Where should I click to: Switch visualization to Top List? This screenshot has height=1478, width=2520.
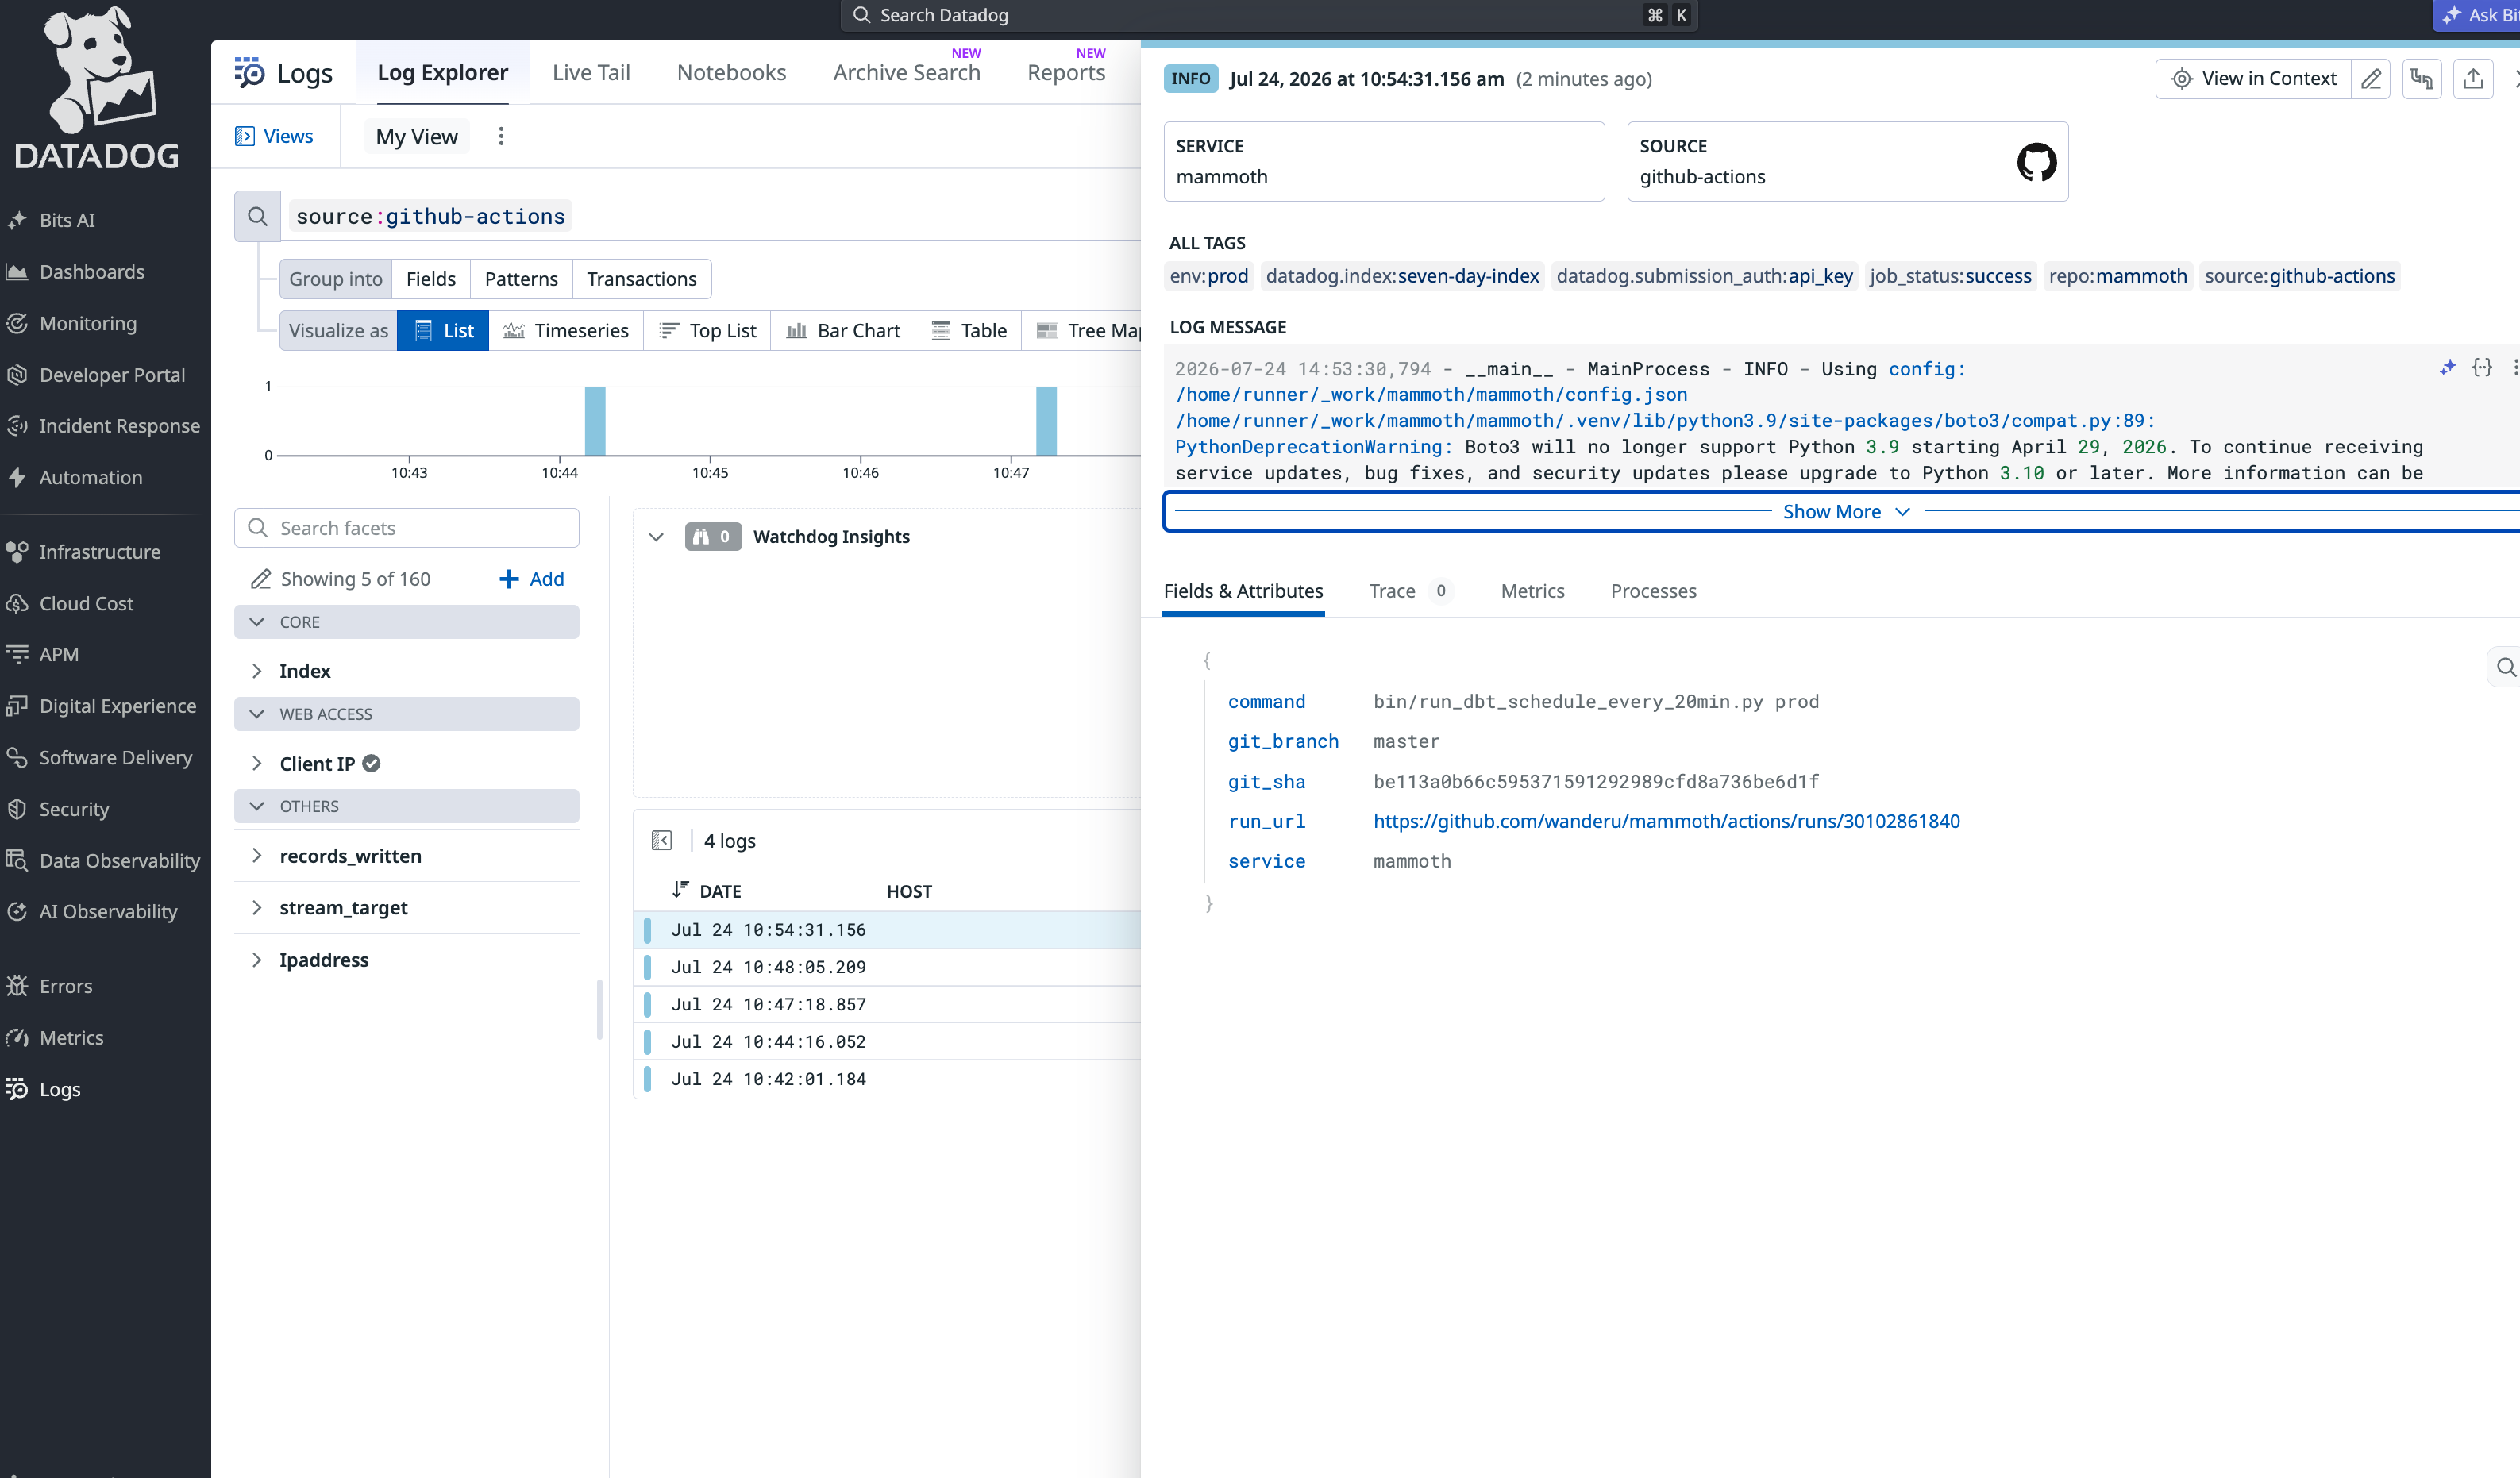[707, 331]
